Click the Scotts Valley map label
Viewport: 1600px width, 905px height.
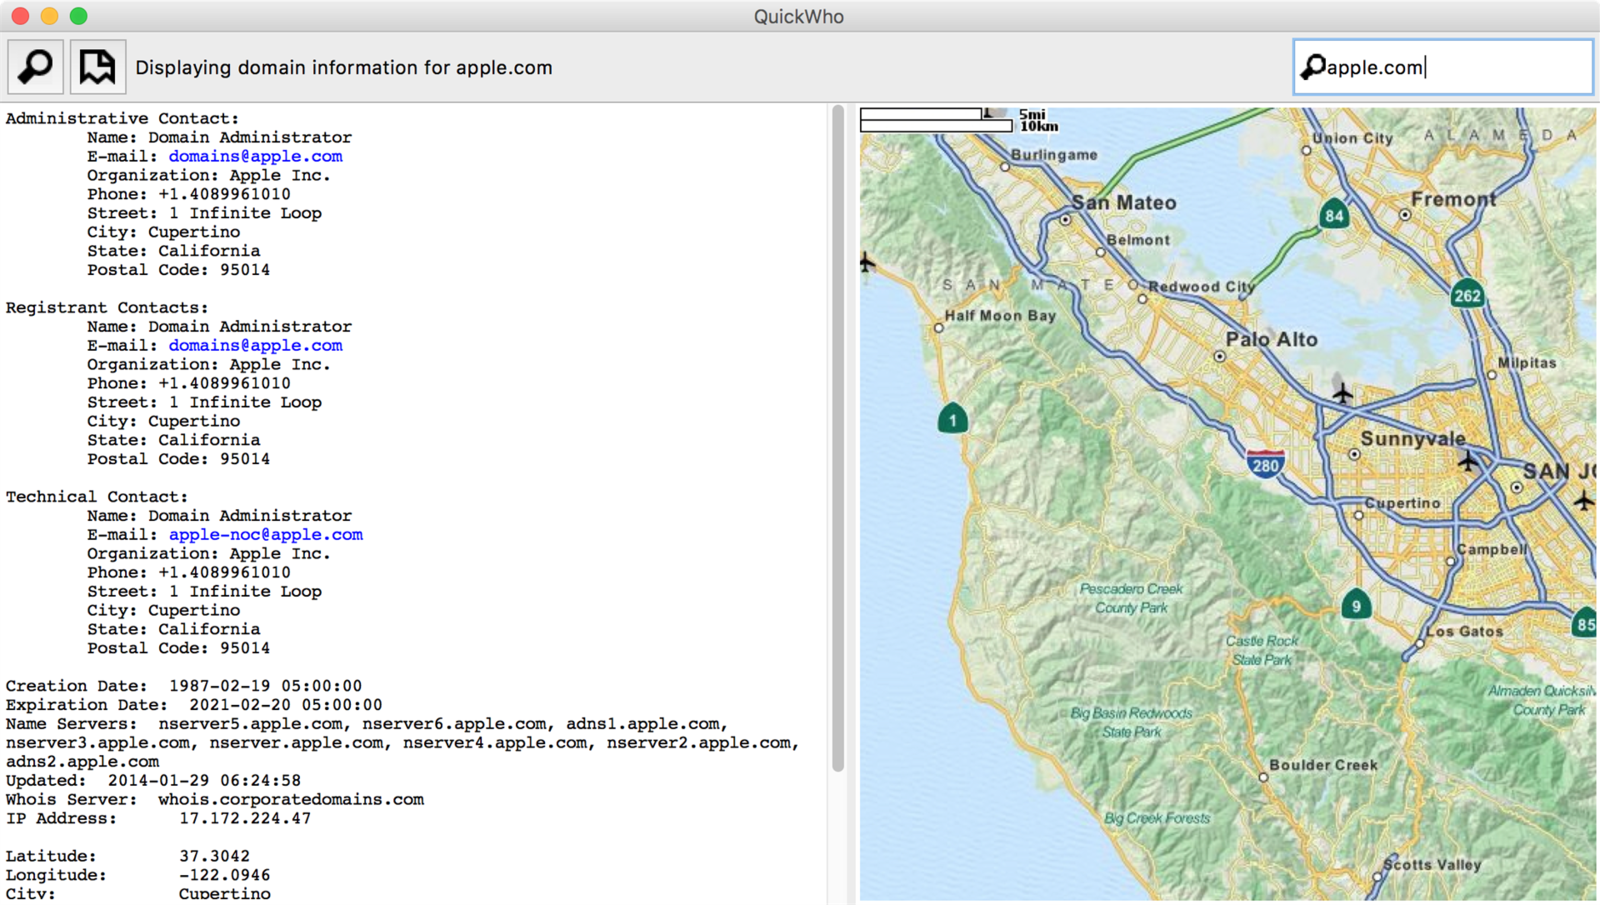[1432, 864]
